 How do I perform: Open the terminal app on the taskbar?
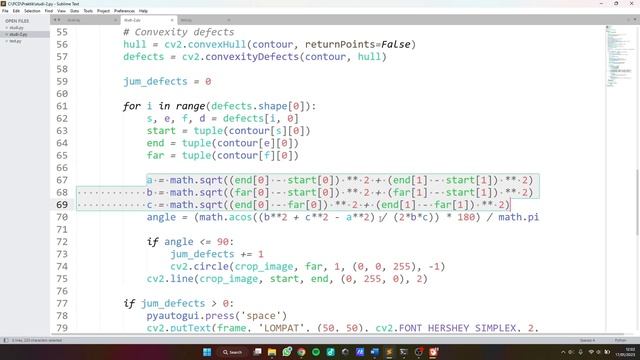coord(404,352)
